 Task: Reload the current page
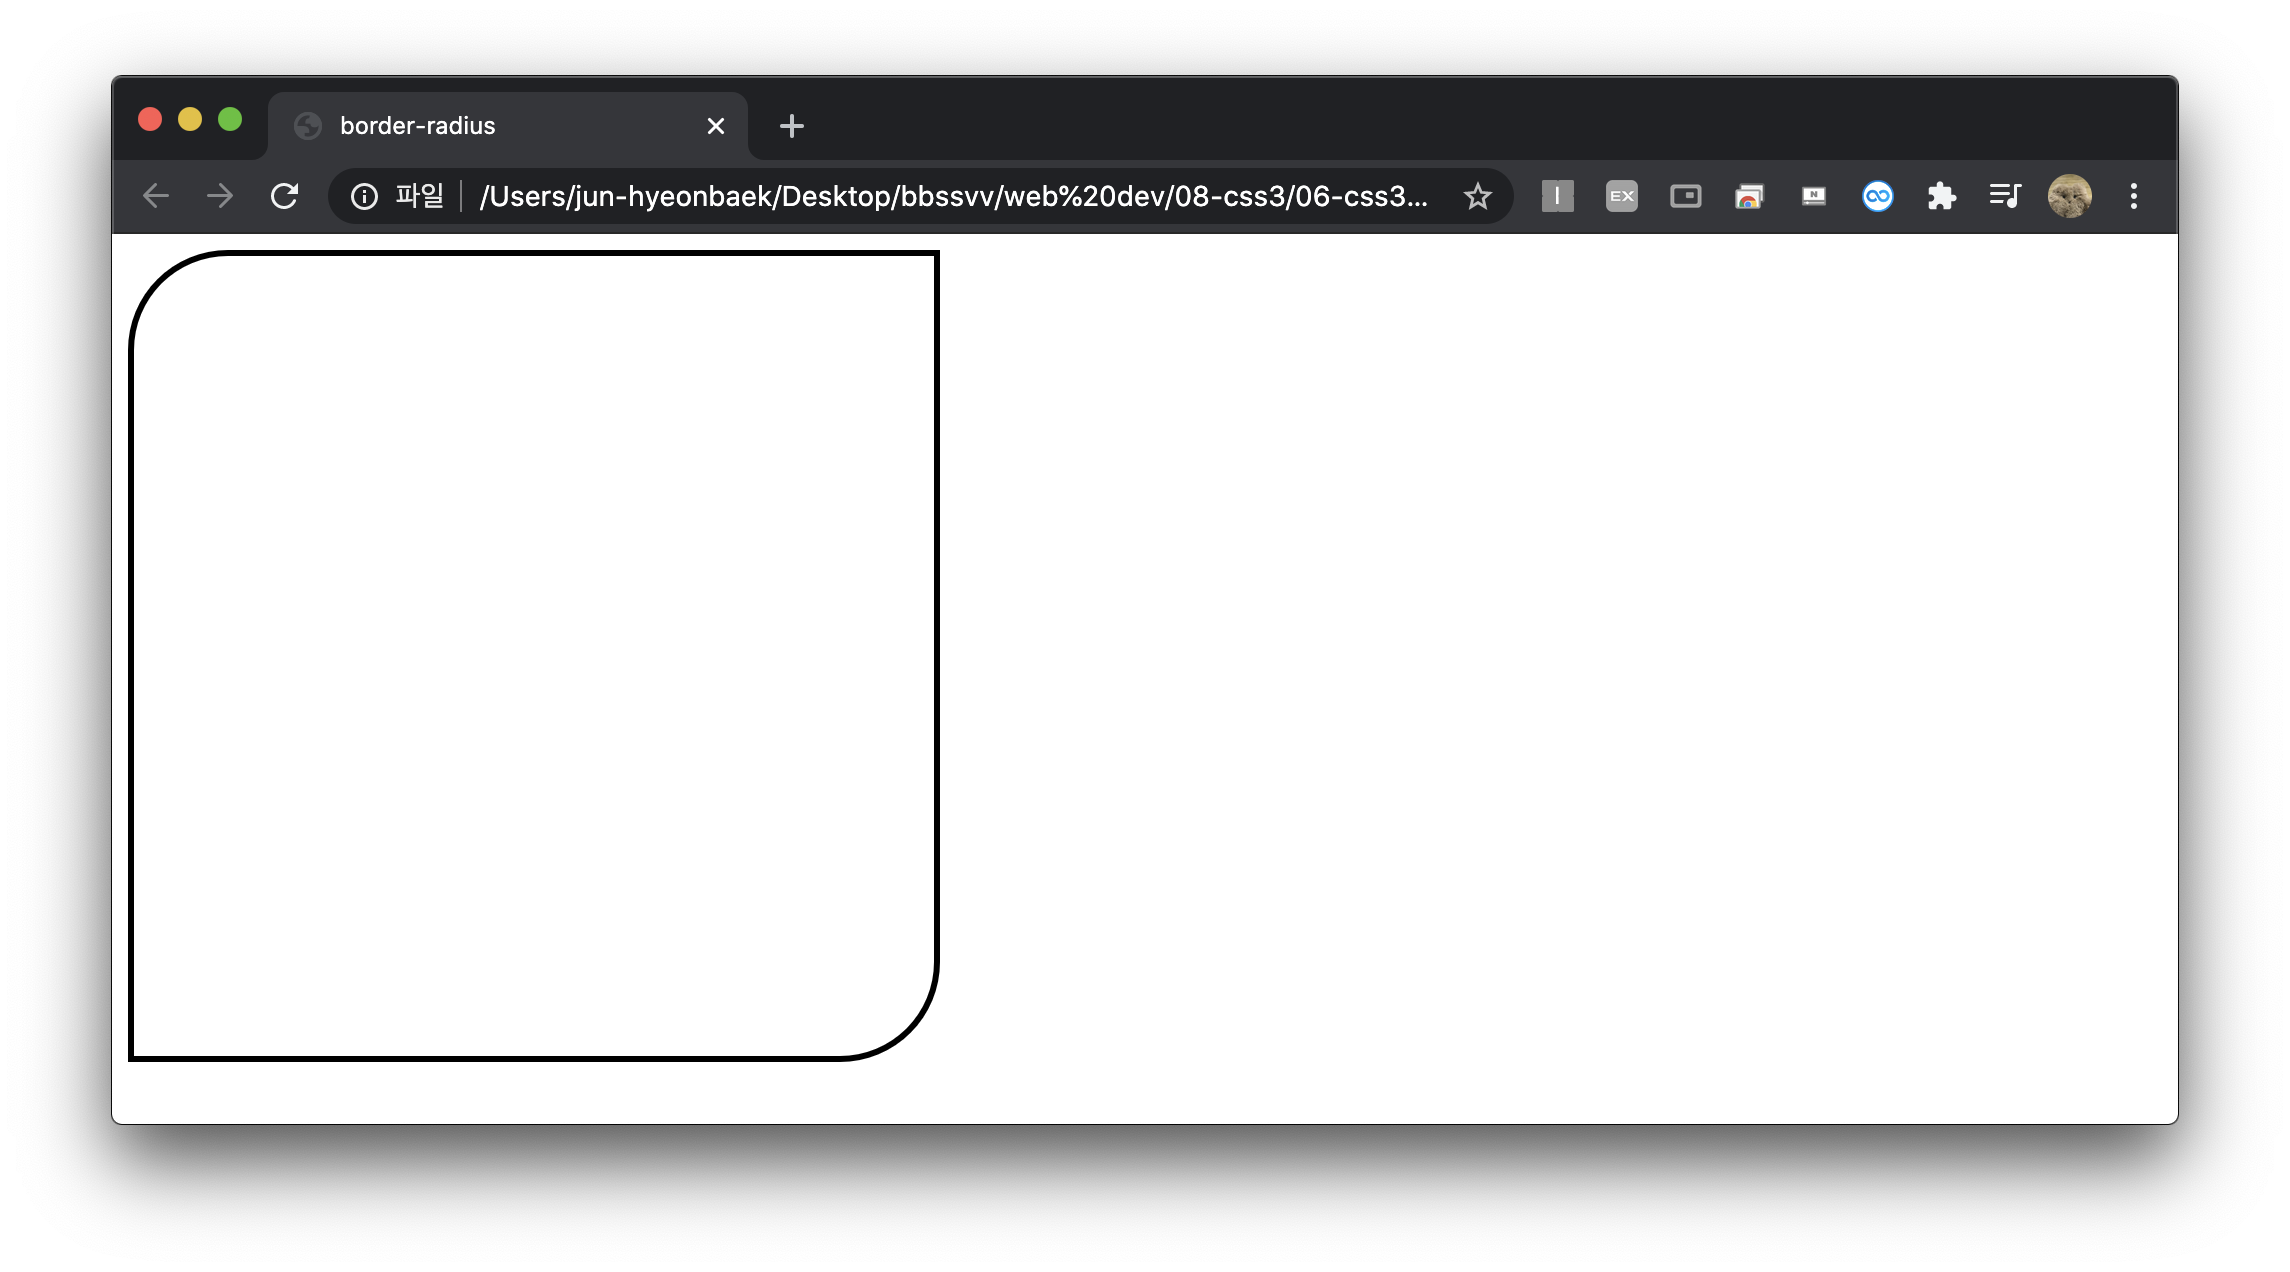285,196
